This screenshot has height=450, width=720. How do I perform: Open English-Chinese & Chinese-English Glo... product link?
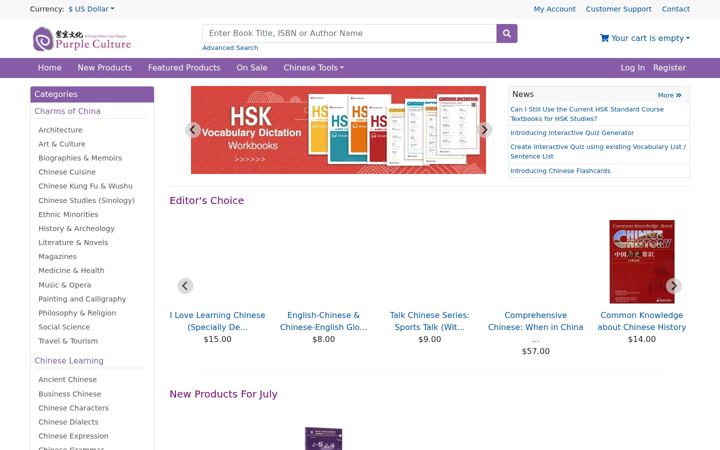[x=323, y=321]
